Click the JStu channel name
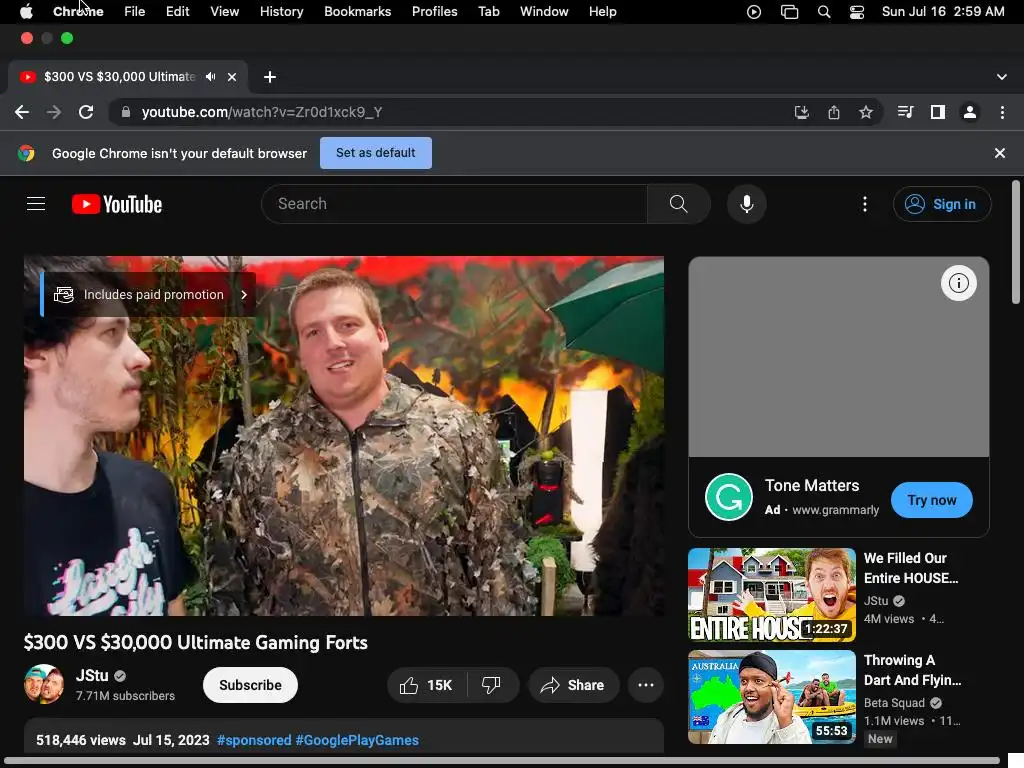 (92, 675)
